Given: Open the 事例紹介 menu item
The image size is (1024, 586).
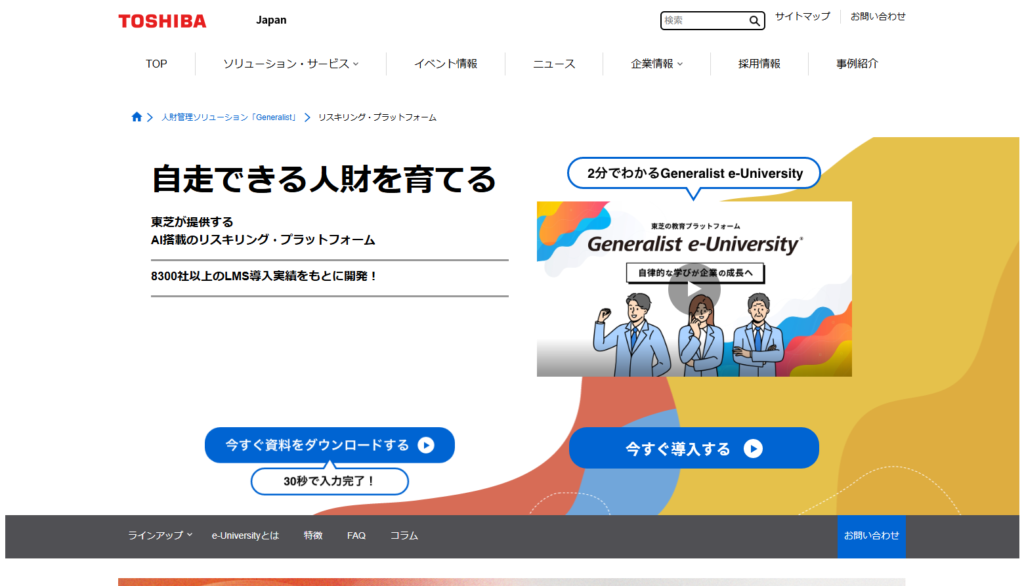Looking at the screenshot, I should [857, 63].
